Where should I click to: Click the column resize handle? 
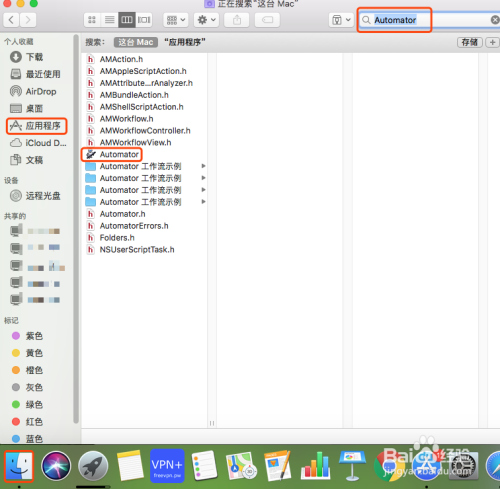(212, 423)
